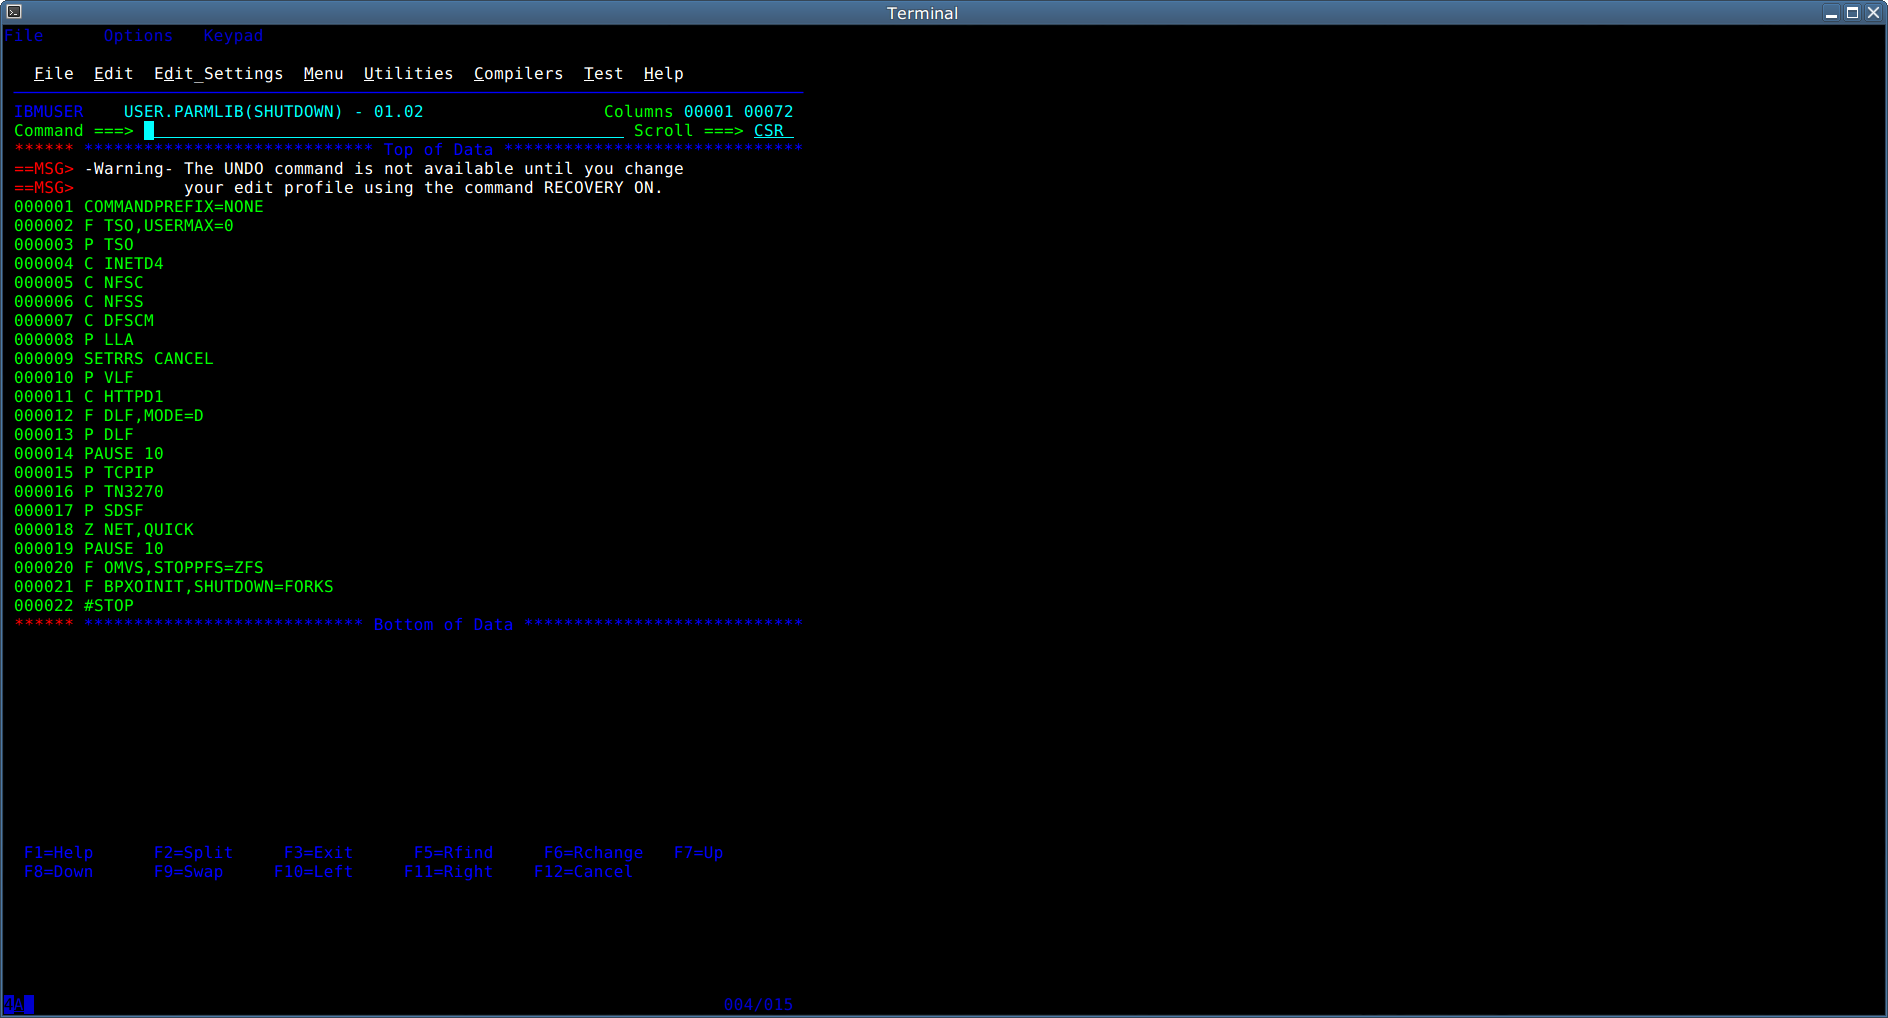The image size is (1888, 1018).
Task: Click the USER.PARMLIB(SHUTDOWN) dataset name
Action: 233,112
